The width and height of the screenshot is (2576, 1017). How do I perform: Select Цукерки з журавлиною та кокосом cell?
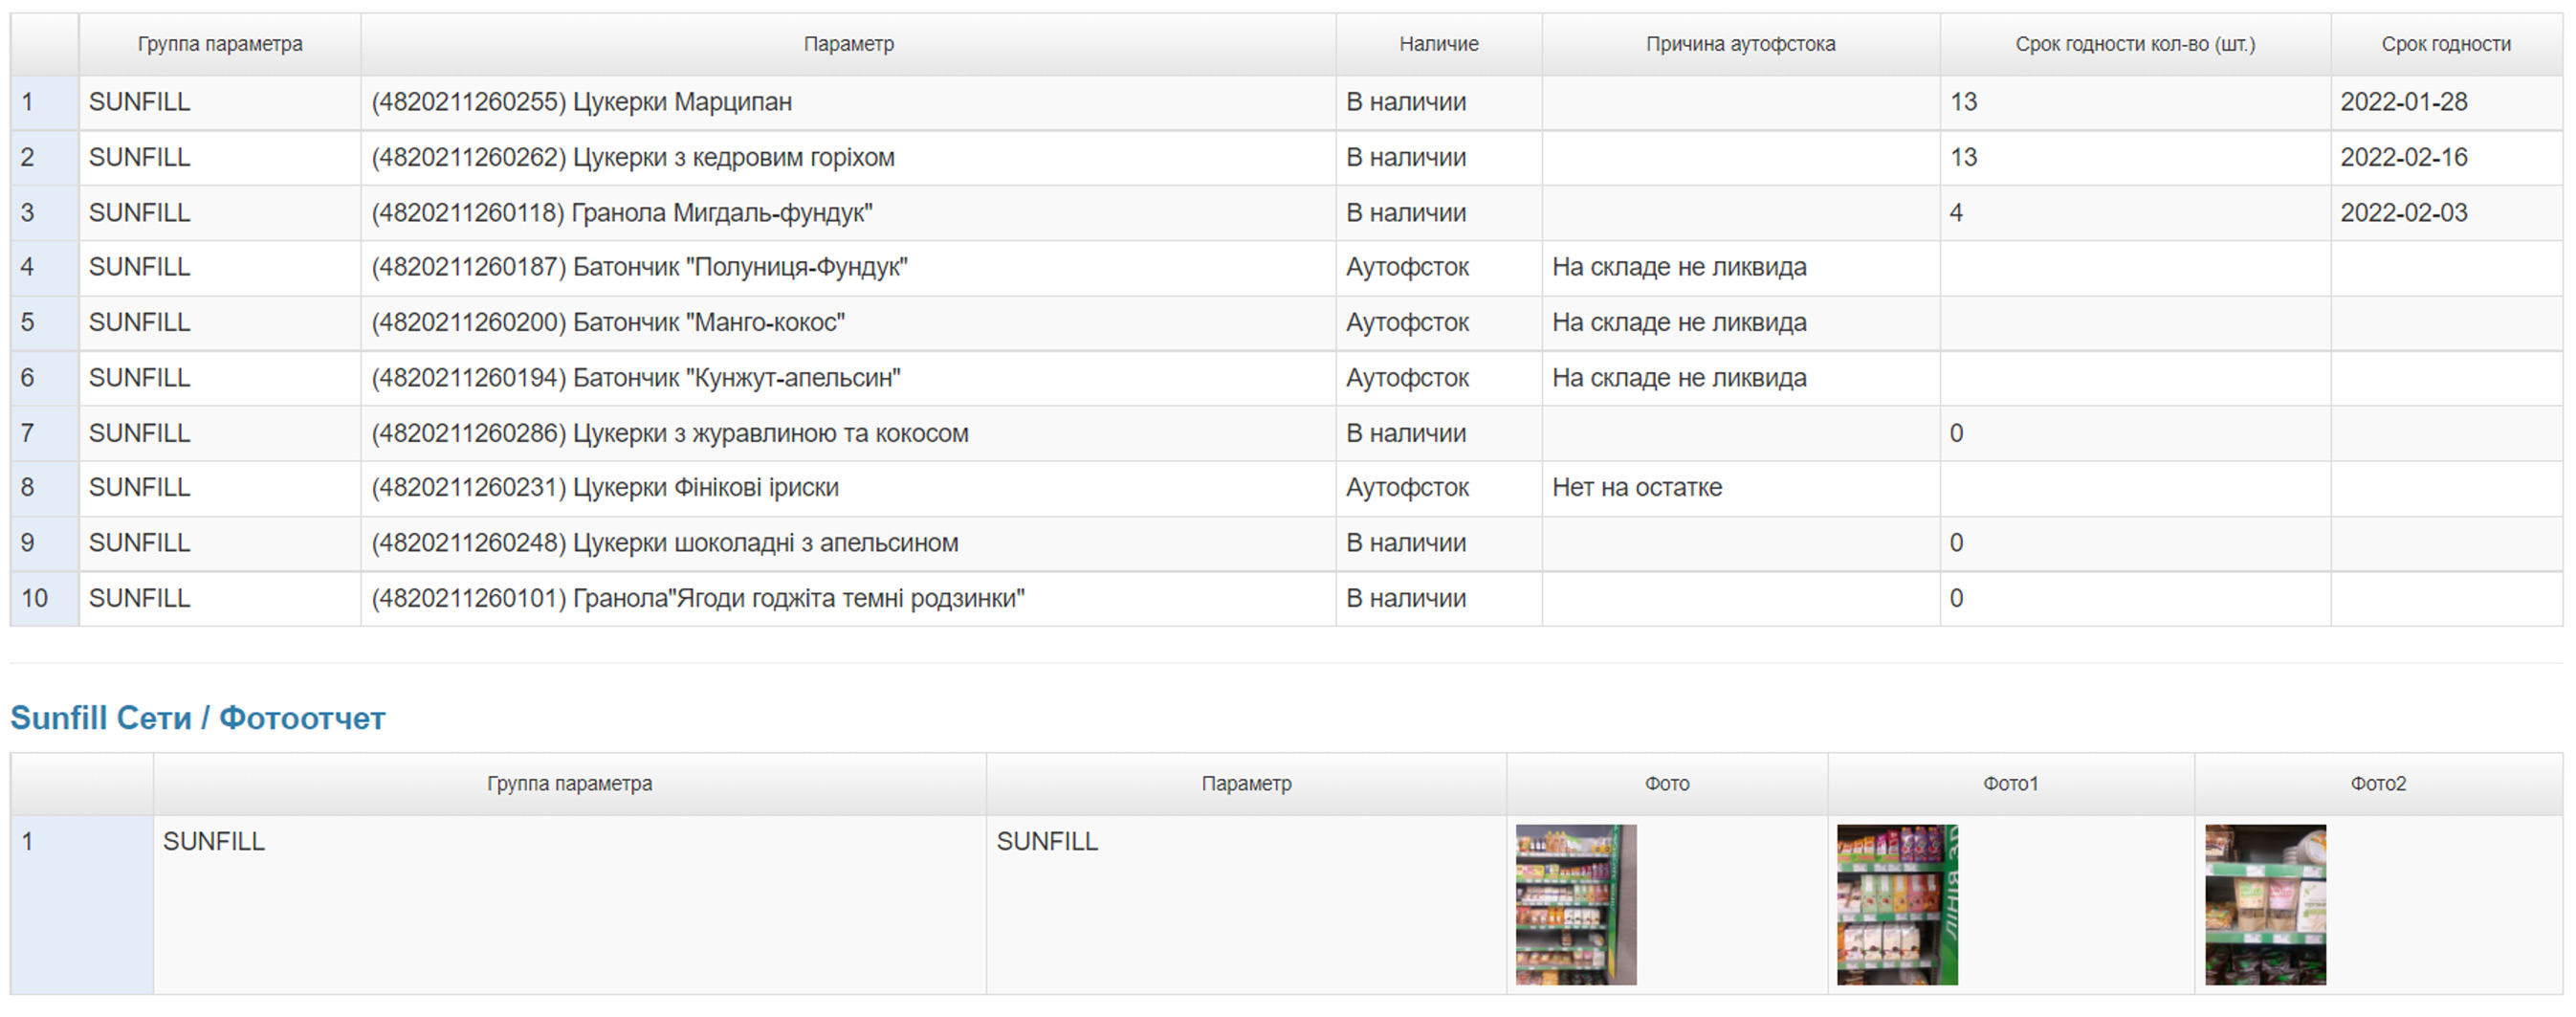848,433
